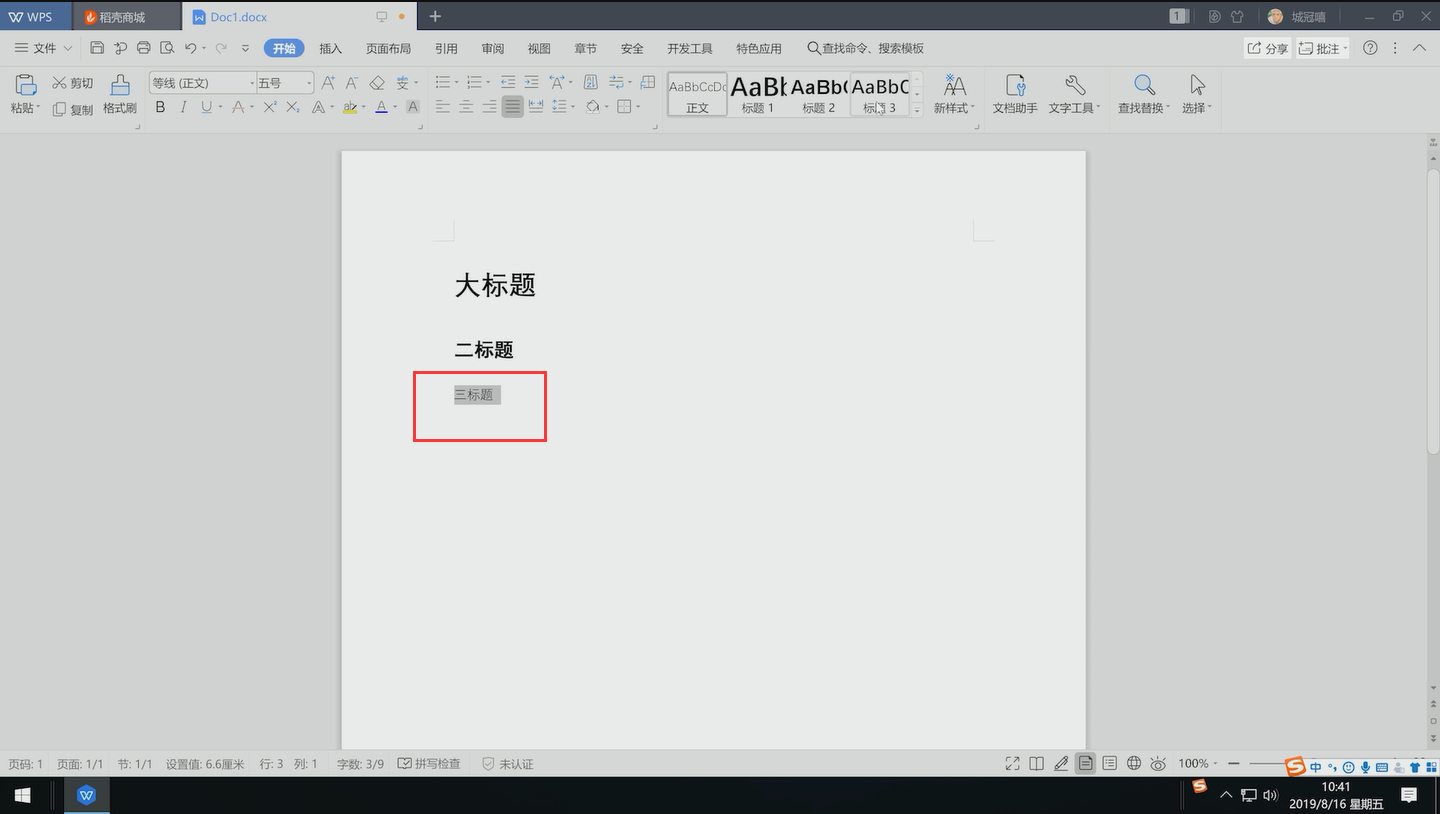Switch to web layout globe view
This screenshot has height=814, width=1440.
pyautogui.click(x=1134, y=763)
